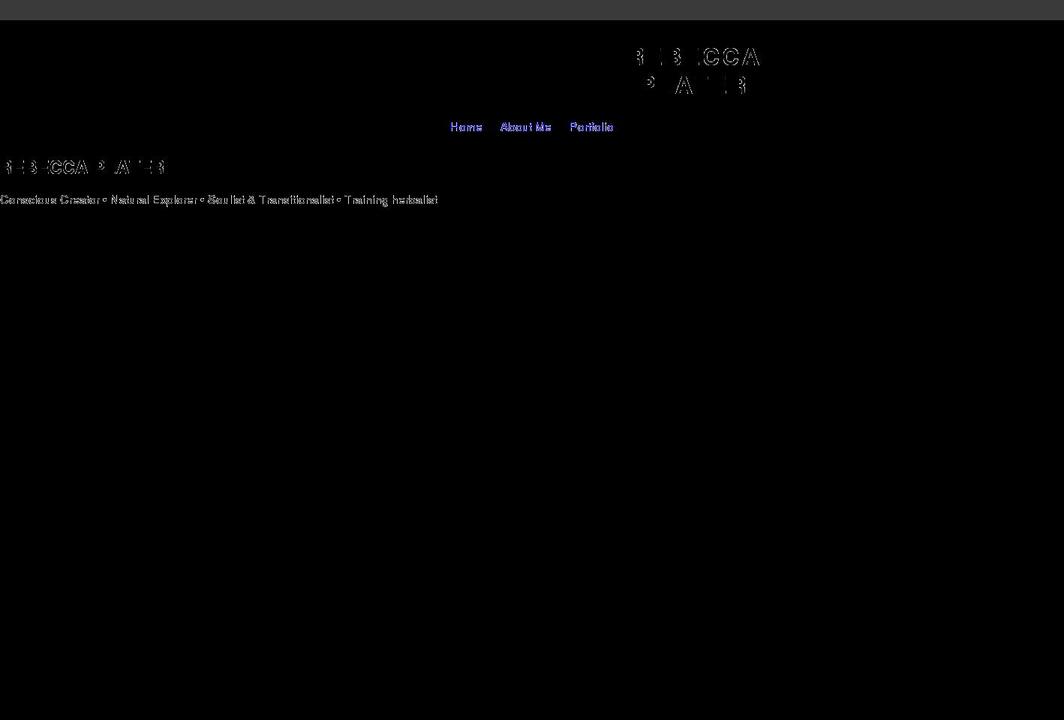1064x720 pixels.
Task: Click the ampersand after "Soulful"
Action: [251, 200]
